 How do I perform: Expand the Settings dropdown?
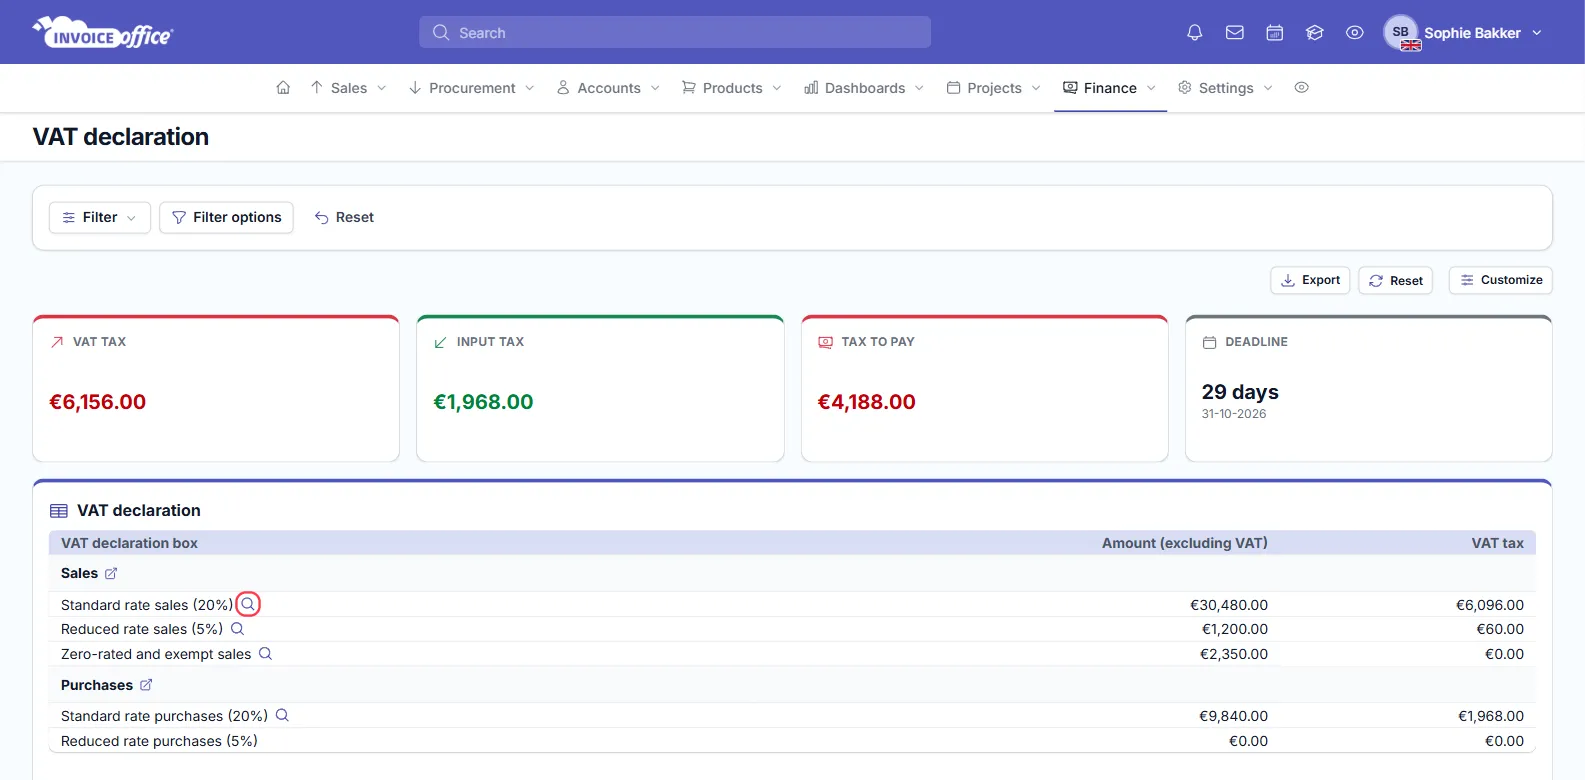point(1225,88)
